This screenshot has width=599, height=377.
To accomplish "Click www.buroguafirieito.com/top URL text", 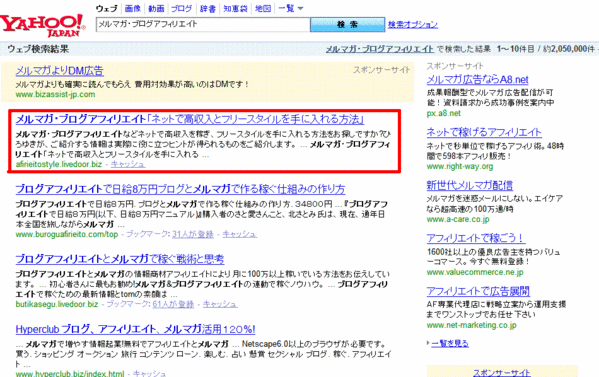I will coord(67,234).
